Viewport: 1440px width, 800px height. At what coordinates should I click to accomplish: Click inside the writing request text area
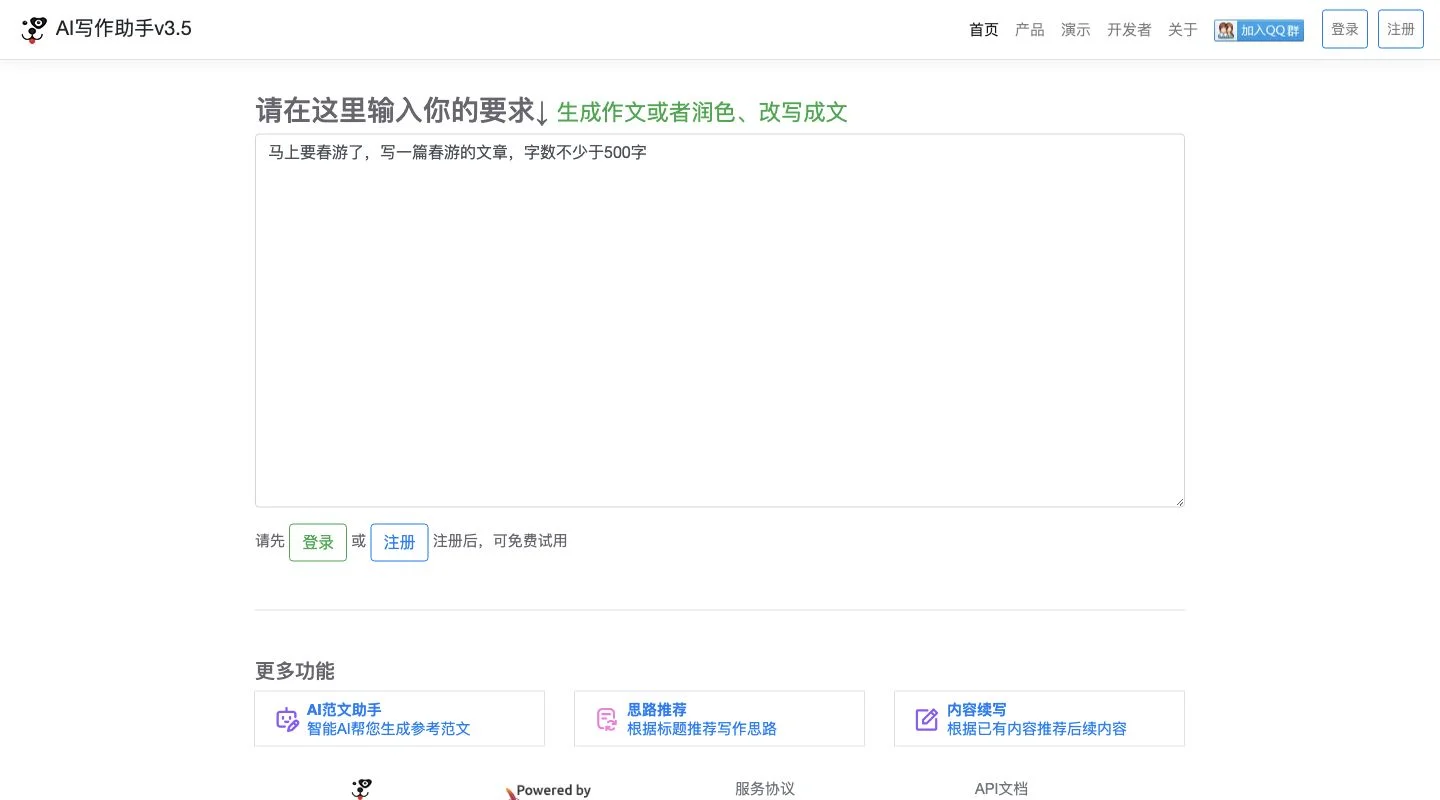[719, 320]
